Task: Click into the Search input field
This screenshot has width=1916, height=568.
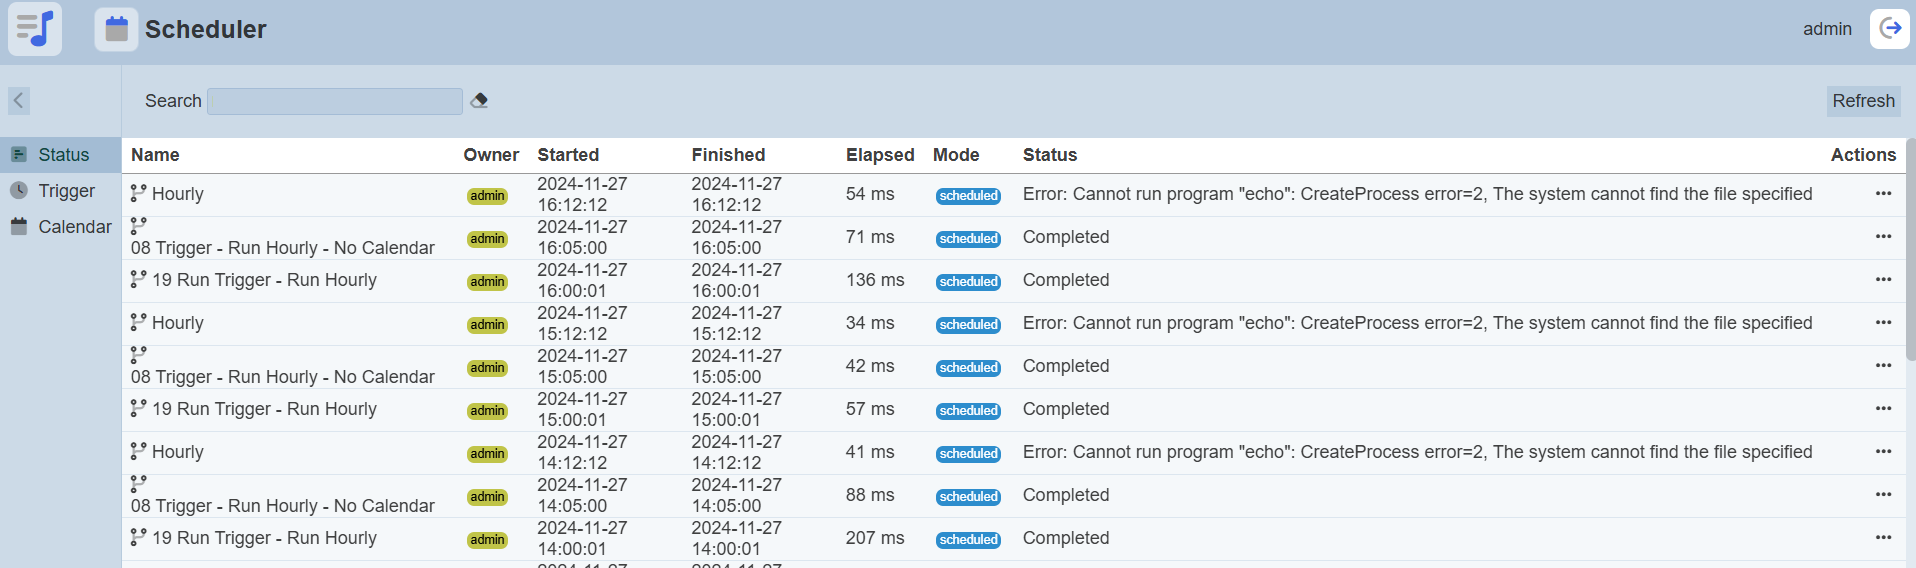Action: [334, 101]
